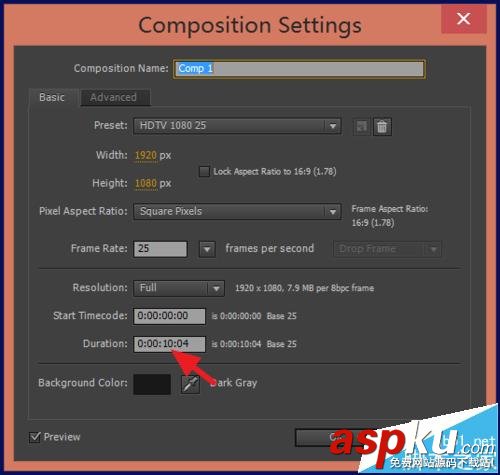
Task: Click the save preset icon
Action: [x=362, y=127]
